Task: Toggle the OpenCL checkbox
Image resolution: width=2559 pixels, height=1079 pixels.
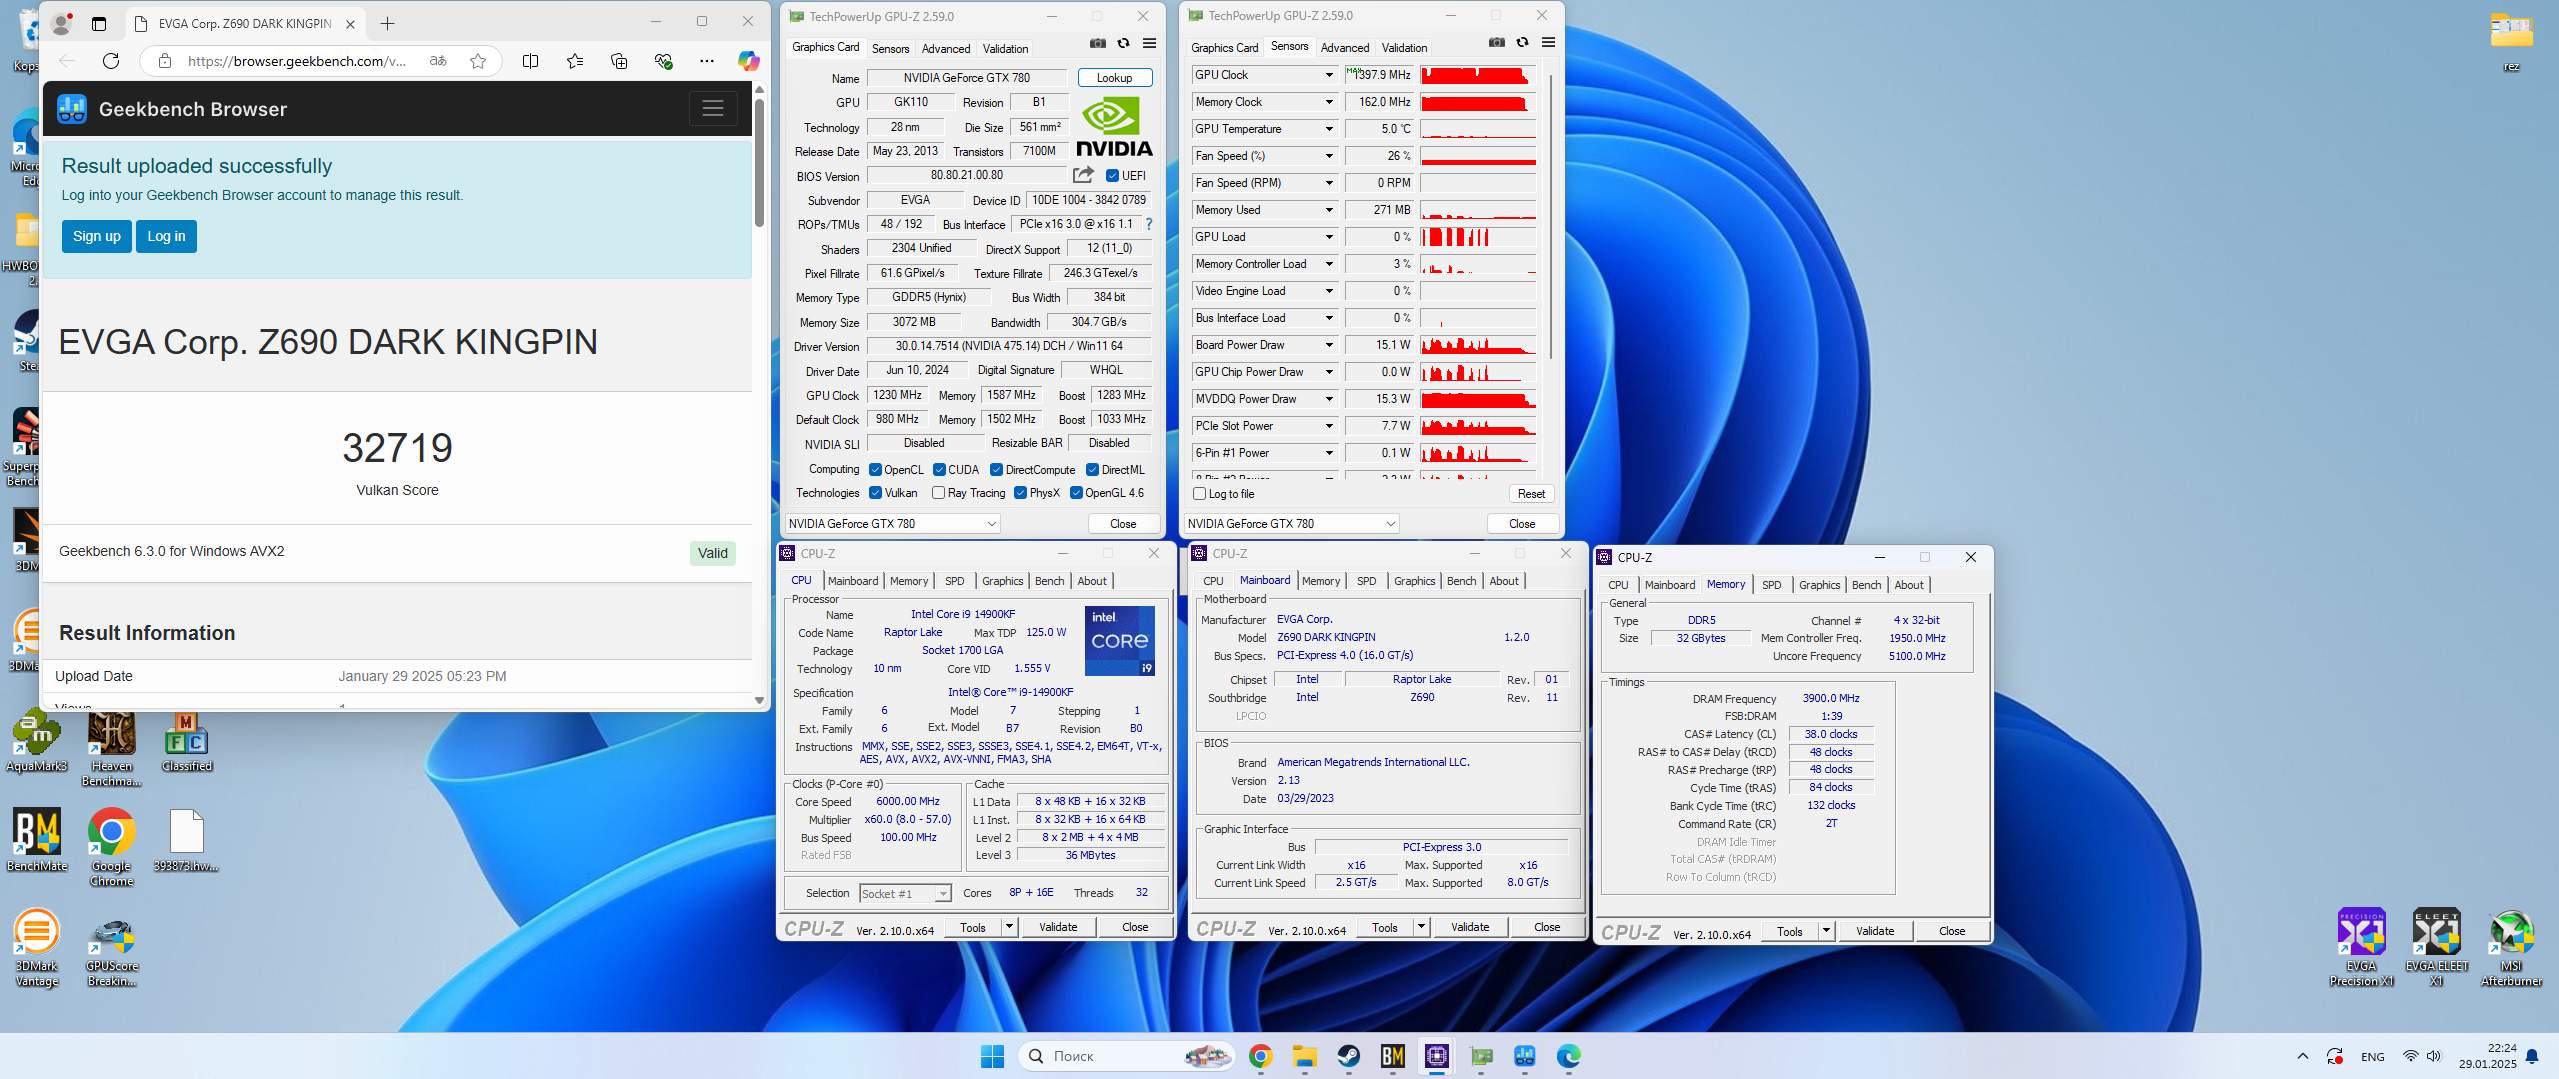Action: (875, 470)
